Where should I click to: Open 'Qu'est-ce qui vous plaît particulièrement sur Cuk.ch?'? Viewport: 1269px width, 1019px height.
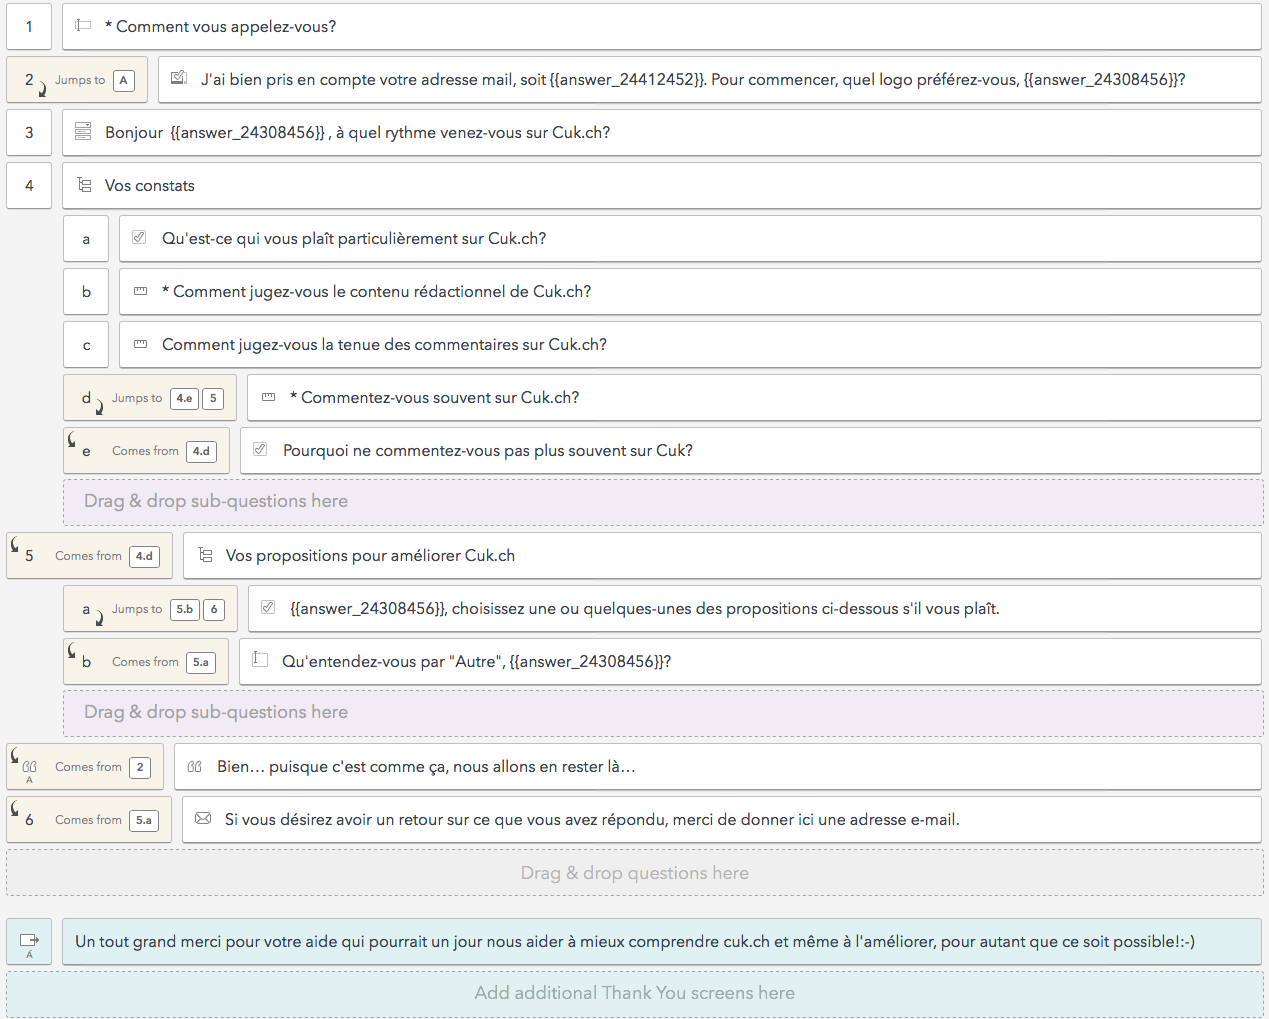click(x=690, y=238)
